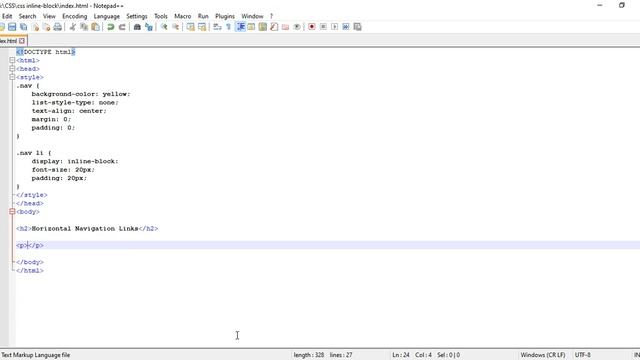This screenshot has height=360, width=640.
Task: Click the Print toolbar icon
Action: pyautogui.click(x=58, y=27)
